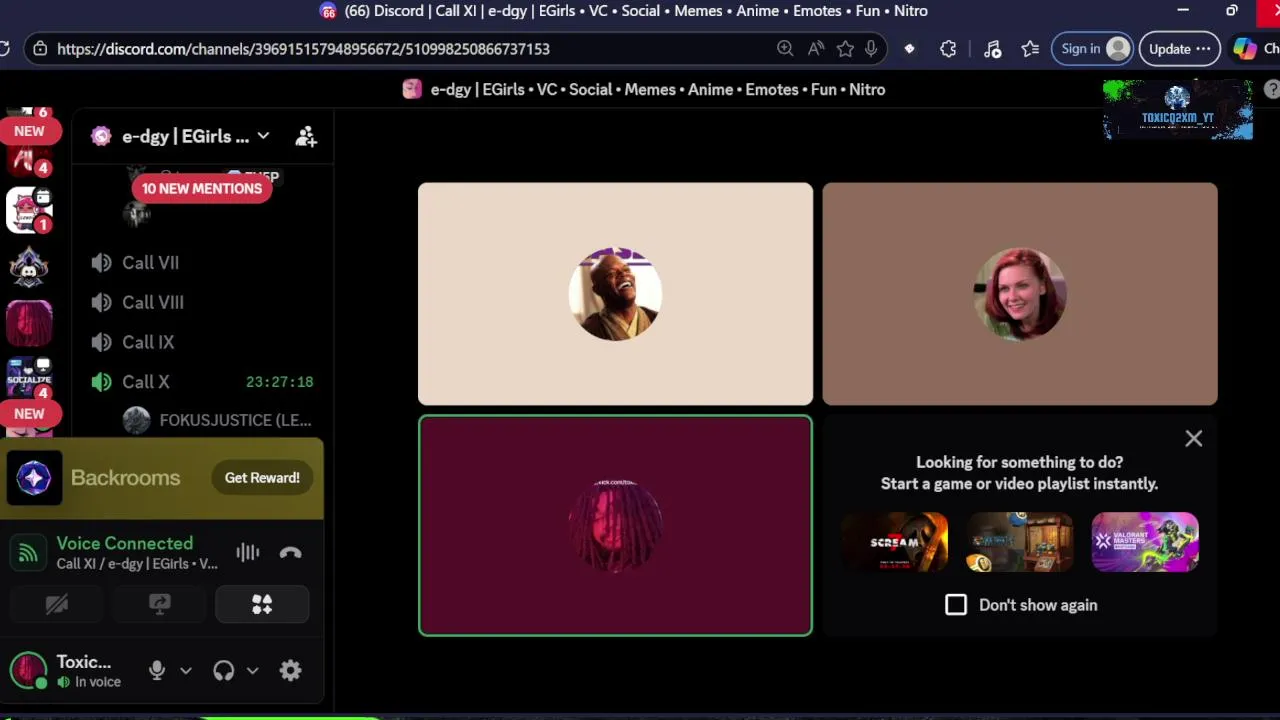Image resolution: width=1280 pixels, height=720 pixels.
Task: Open the purple masked-mascot server icon
Action: pyautogui.click(x=29, y=266)
